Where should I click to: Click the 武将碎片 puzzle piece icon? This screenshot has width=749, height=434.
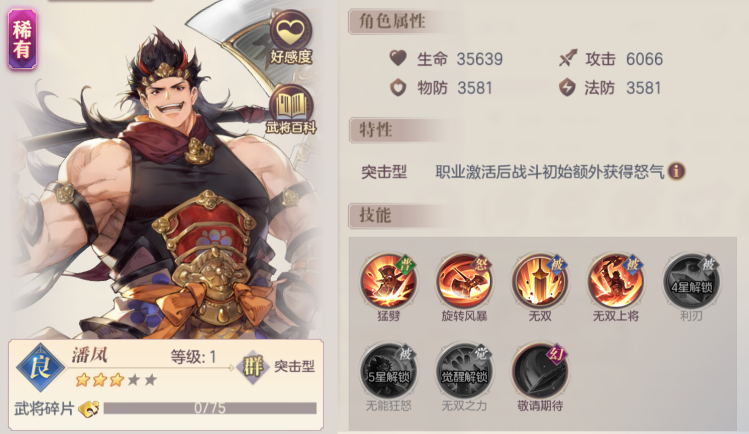pos(89,409)
